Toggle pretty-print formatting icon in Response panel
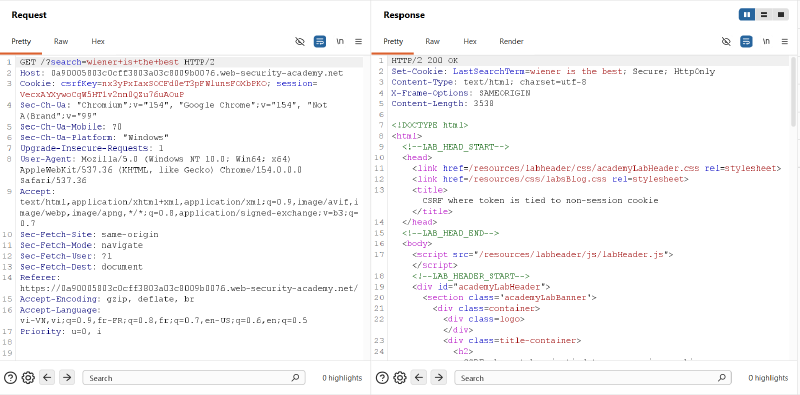Image resolution: width=800 pixels, height=395 pixels. click(x=746, y=41)
